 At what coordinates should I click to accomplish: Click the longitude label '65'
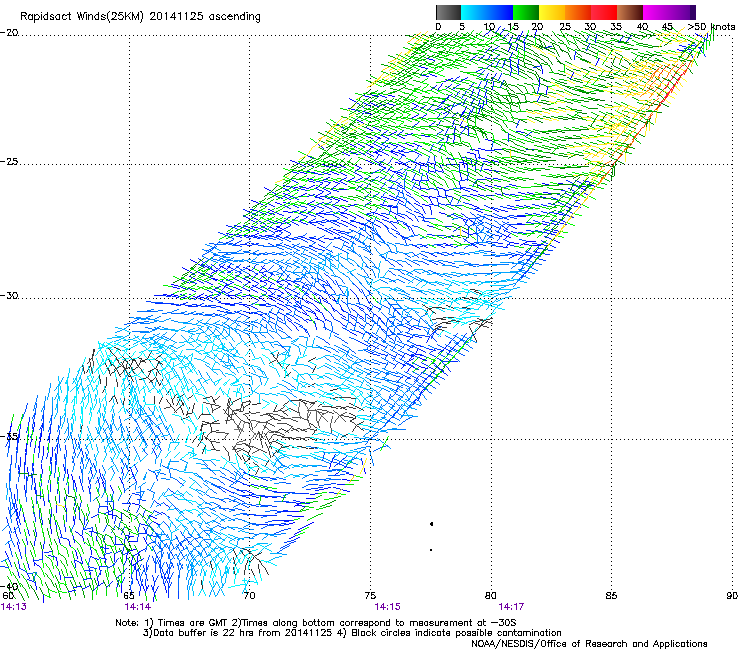129,596
